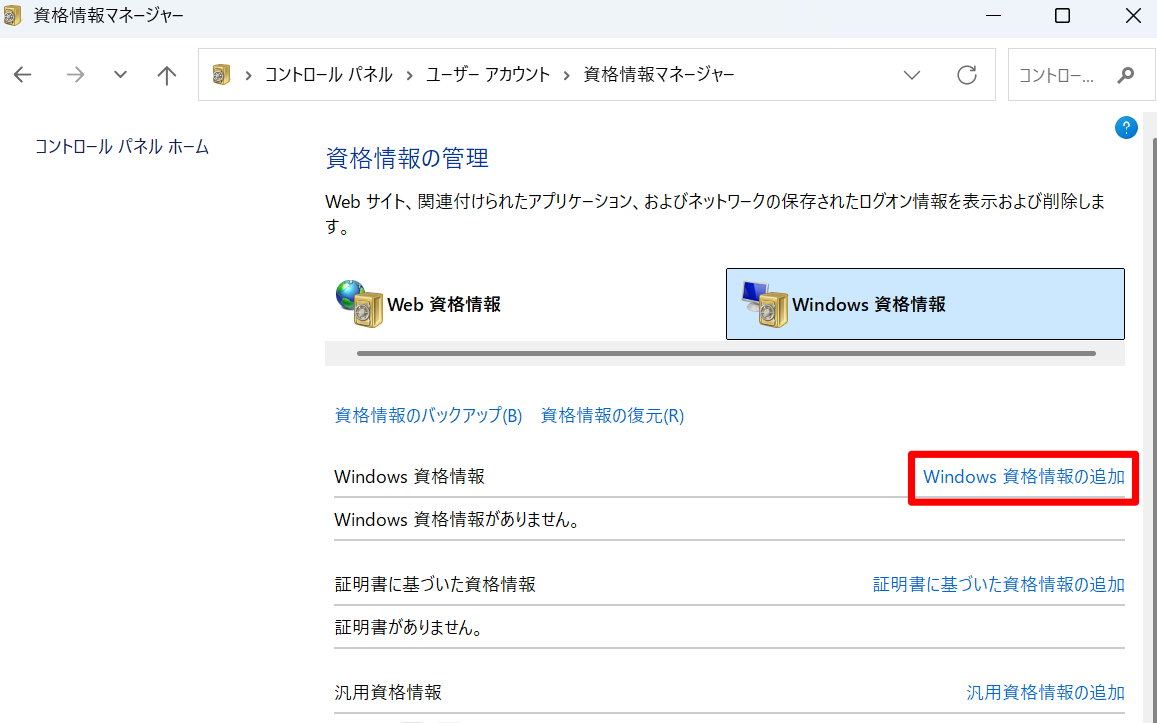Select the Windows 資格情報 tab
This screenshot has width=1157, height=723.
point(925,304)
